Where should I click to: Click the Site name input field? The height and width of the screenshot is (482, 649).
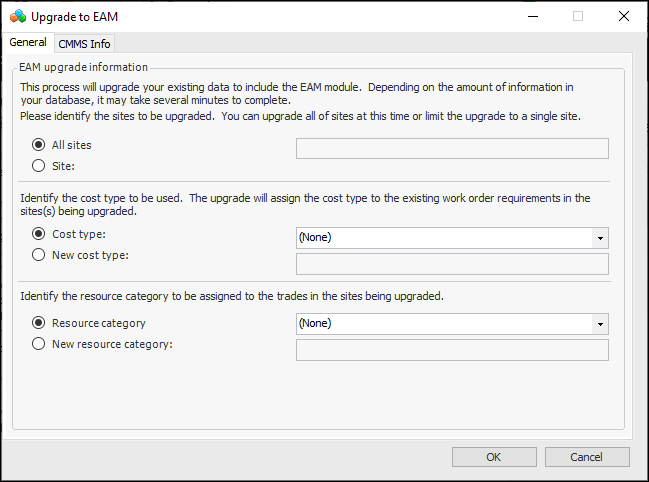coord(452,149)
